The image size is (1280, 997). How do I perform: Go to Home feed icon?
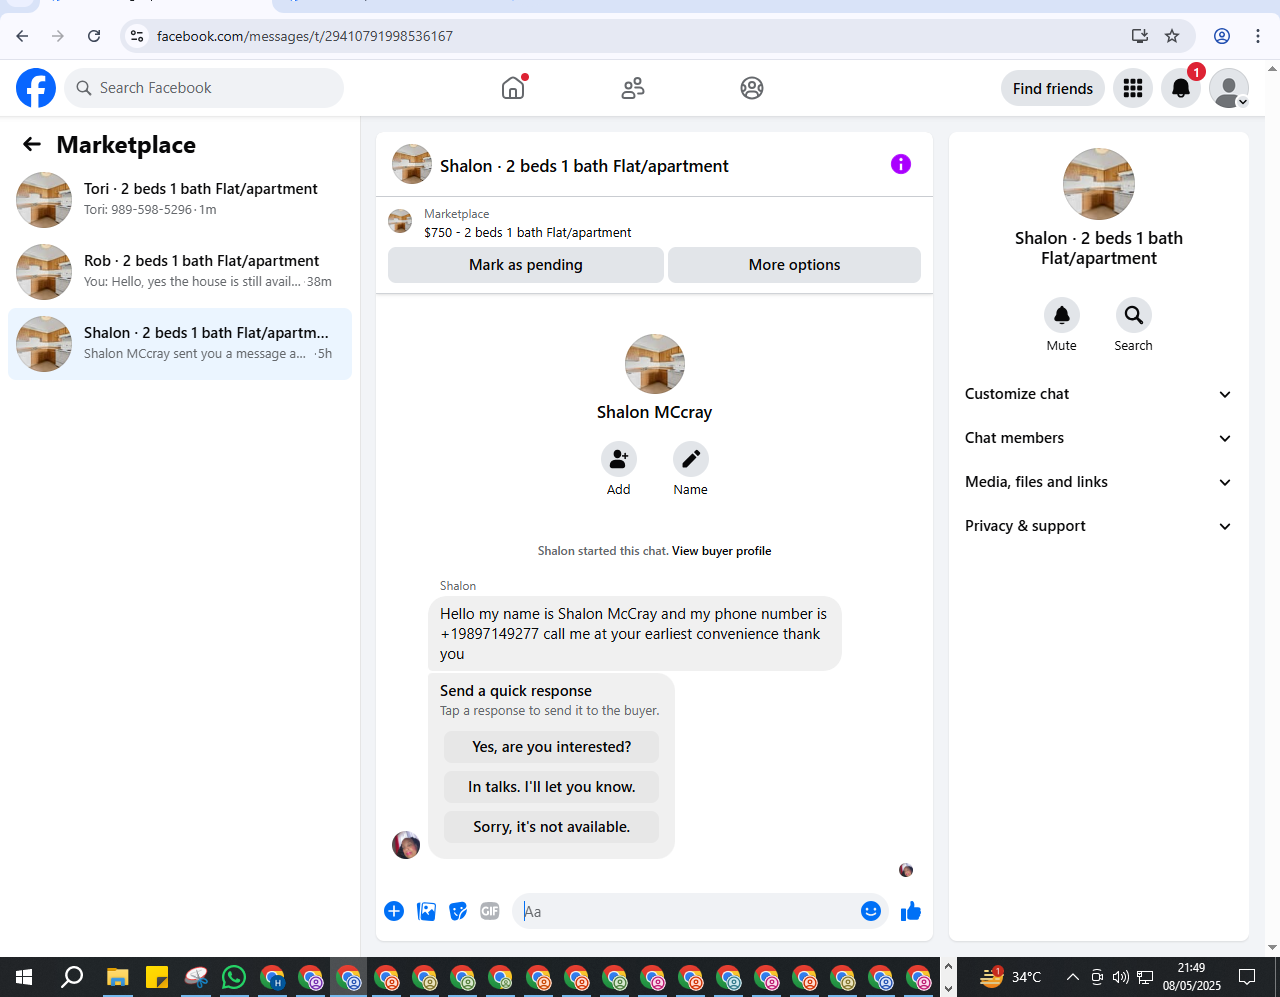click(x=513, y=88)
